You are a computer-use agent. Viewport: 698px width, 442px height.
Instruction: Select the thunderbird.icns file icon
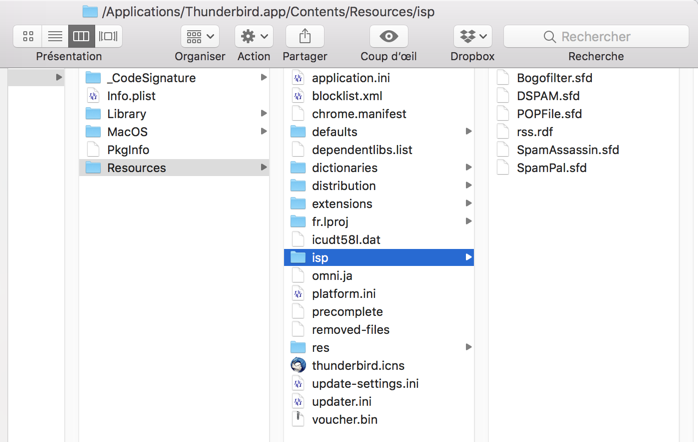coord(297,366)
